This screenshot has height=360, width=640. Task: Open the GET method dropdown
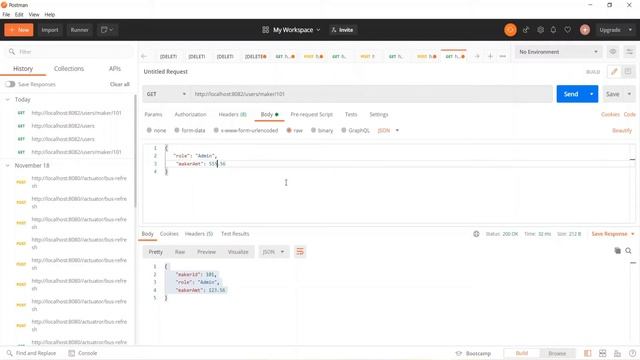click(166, 94)
